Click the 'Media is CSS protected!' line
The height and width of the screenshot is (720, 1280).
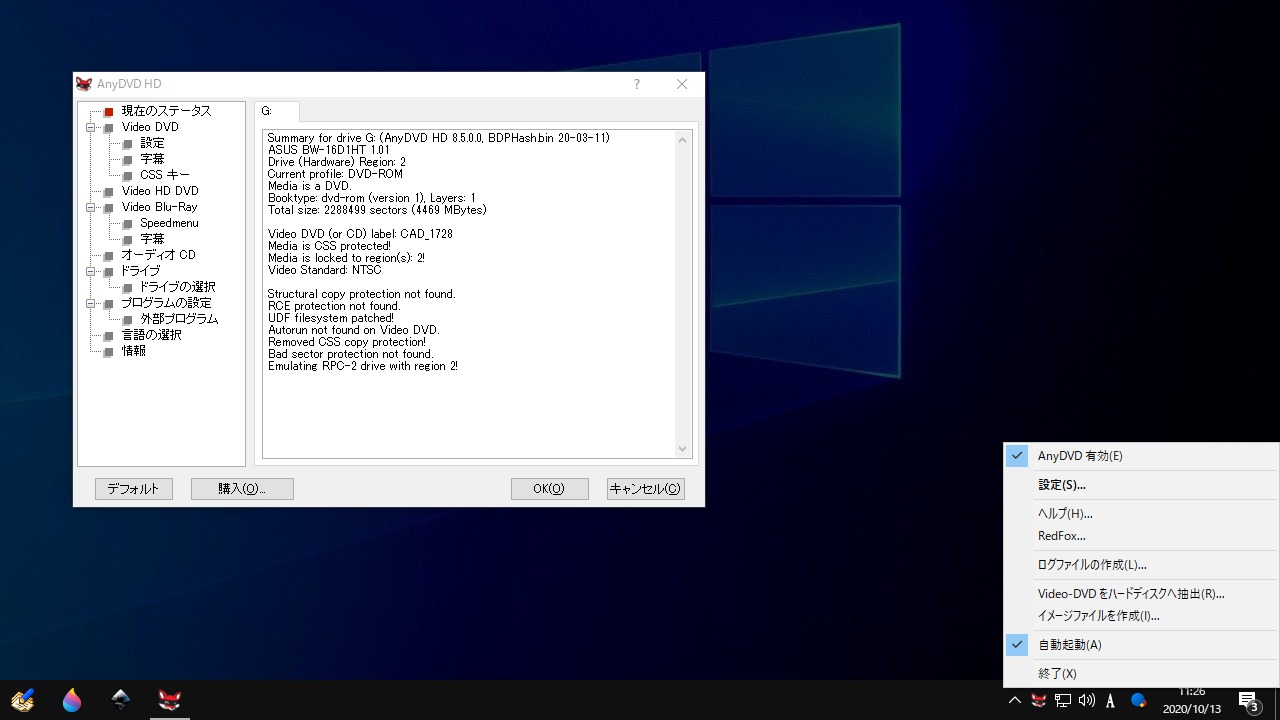point(329,246)
